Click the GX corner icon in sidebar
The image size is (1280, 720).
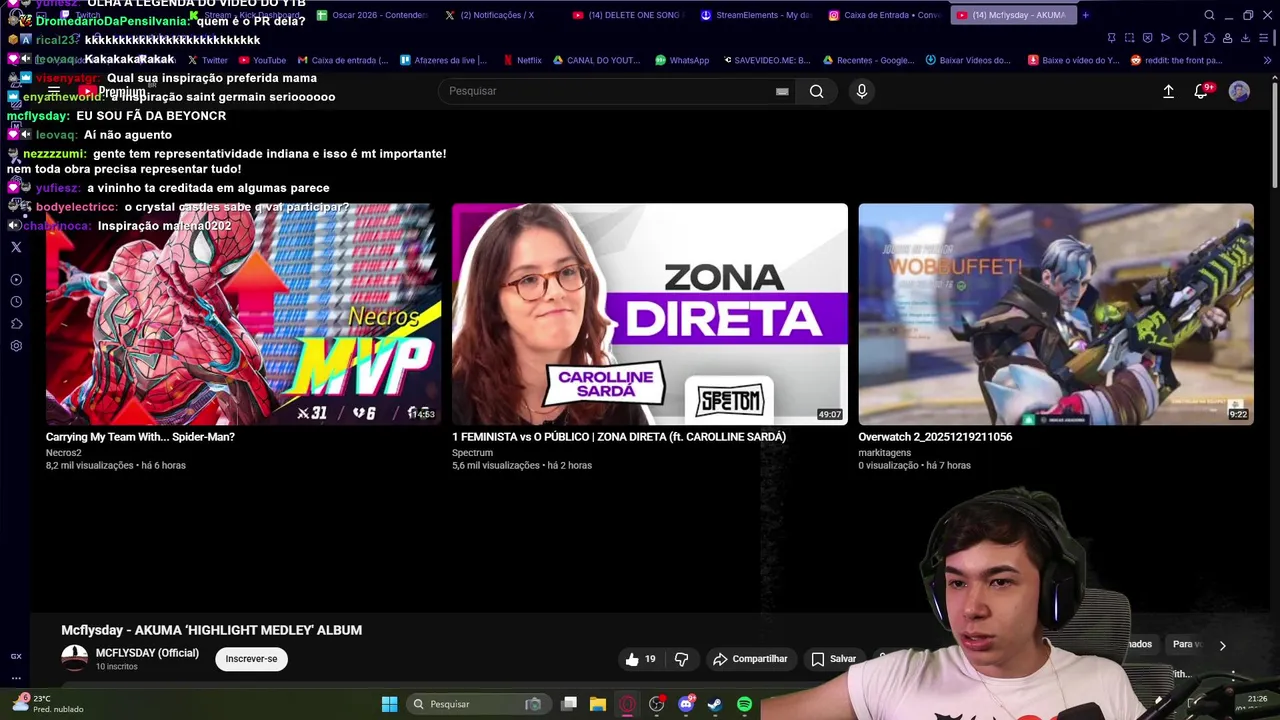point(16,656)
